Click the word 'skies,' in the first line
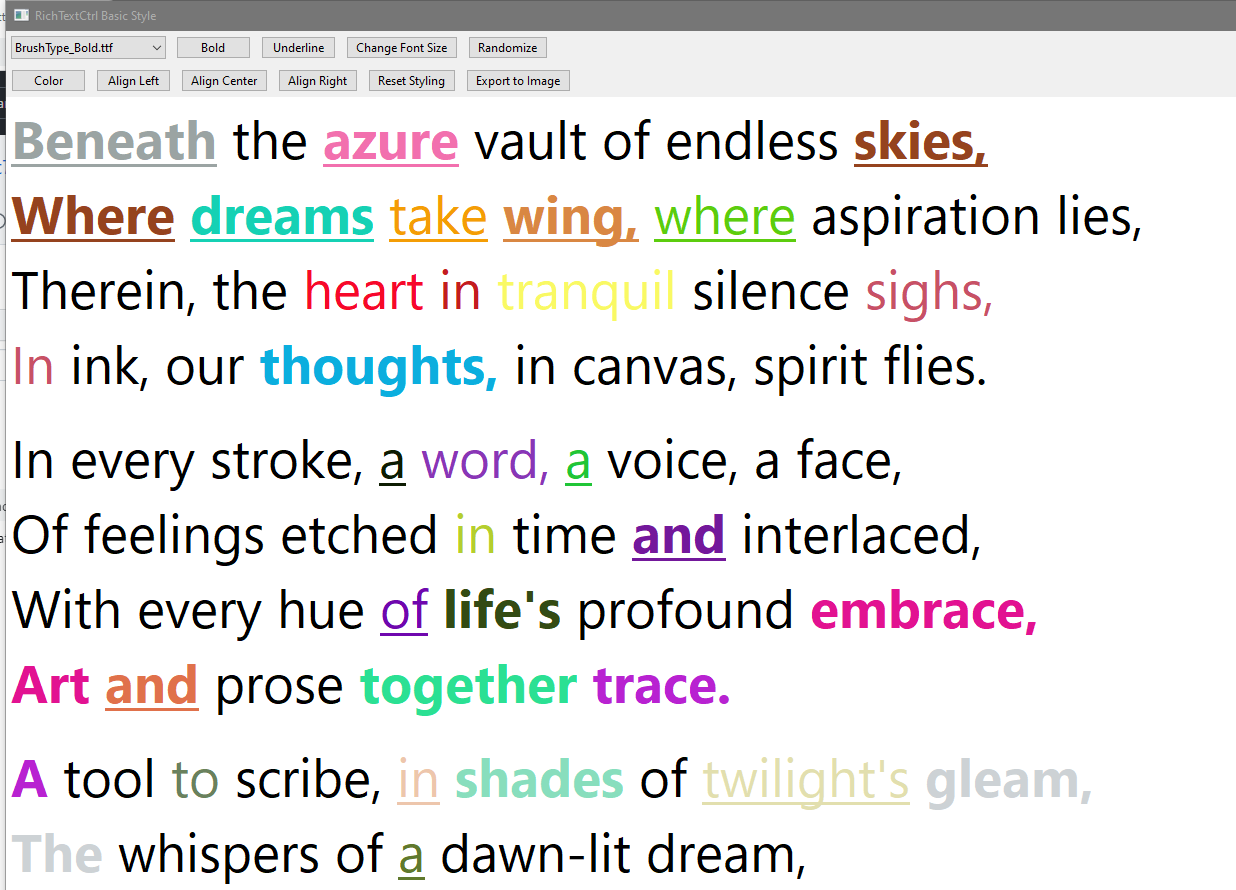This screenshot has width=1236, height=890. point(919,142)
